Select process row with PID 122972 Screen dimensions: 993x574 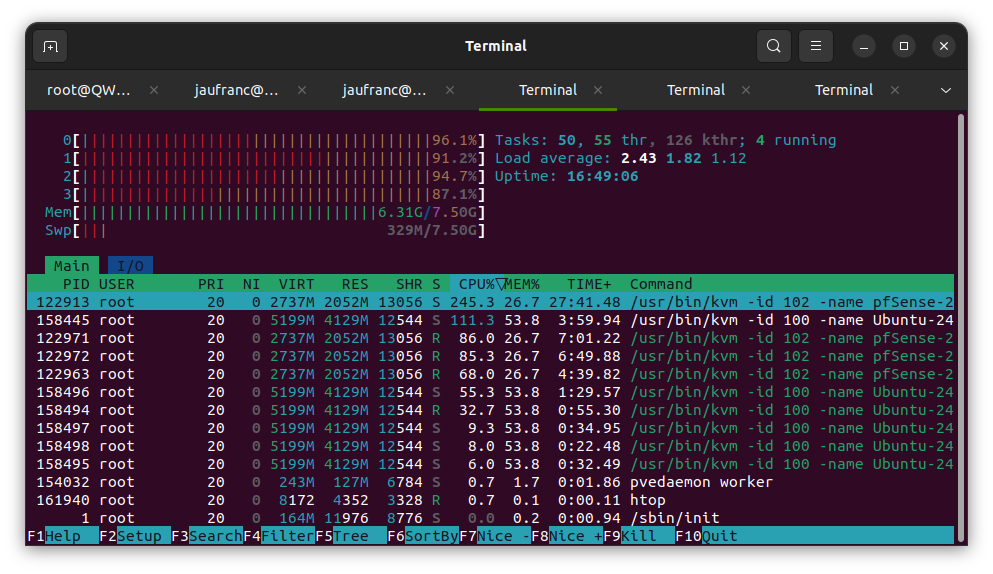coord(490,356)
